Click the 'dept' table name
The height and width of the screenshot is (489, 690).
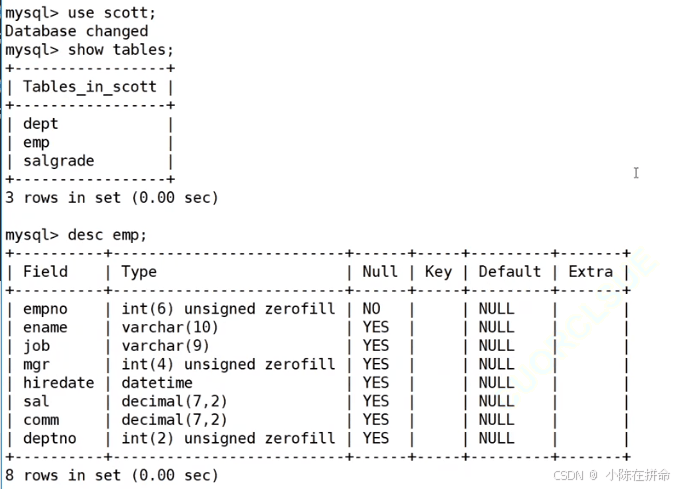point(40,124)
